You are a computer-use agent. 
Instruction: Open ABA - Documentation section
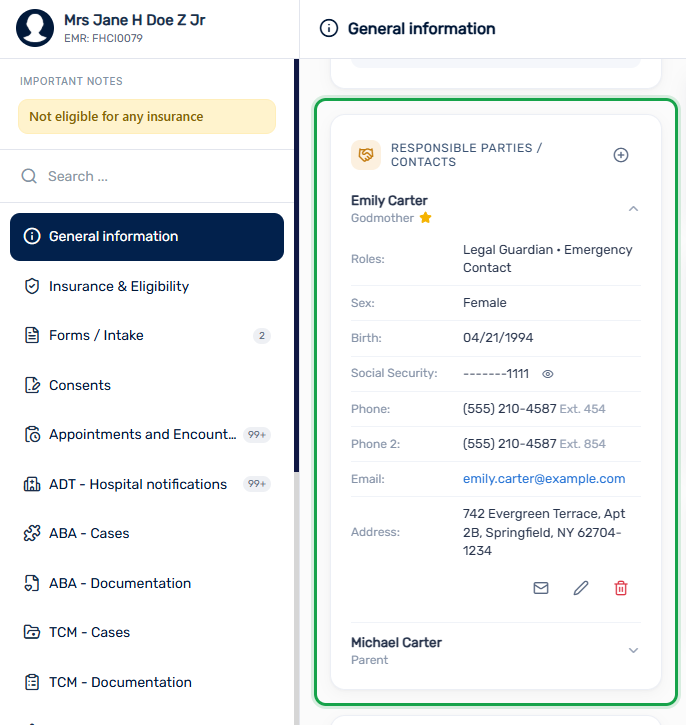pos(147,583)
